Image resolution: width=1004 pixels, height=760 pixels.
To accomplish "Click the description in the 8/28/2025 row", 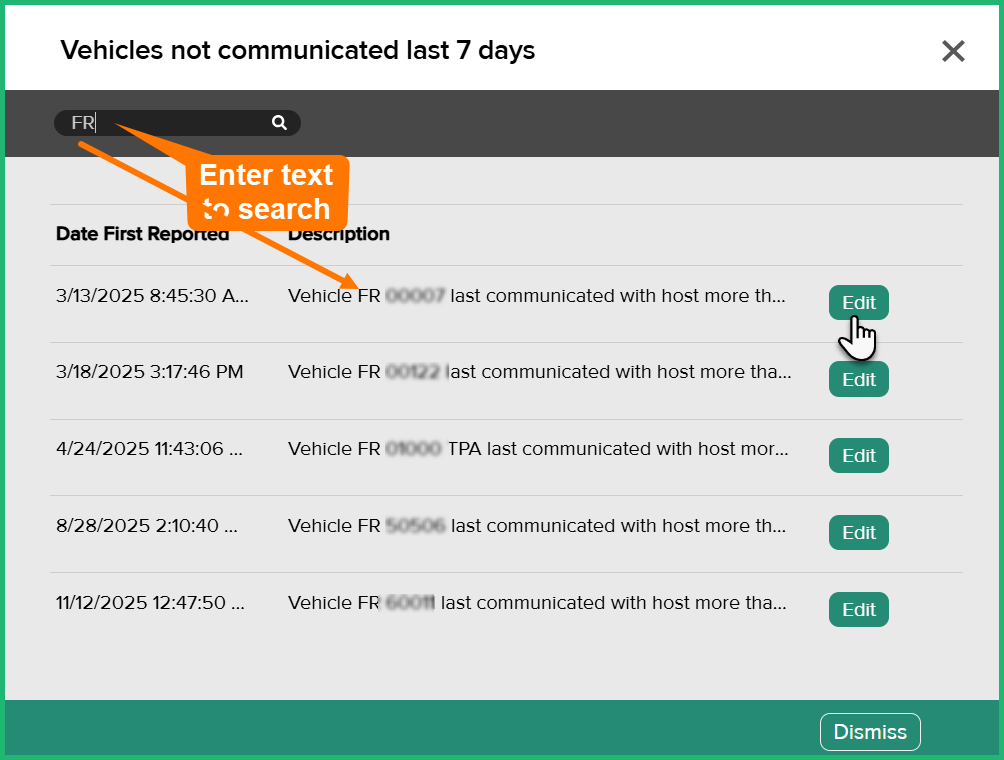I will point(537,526).
